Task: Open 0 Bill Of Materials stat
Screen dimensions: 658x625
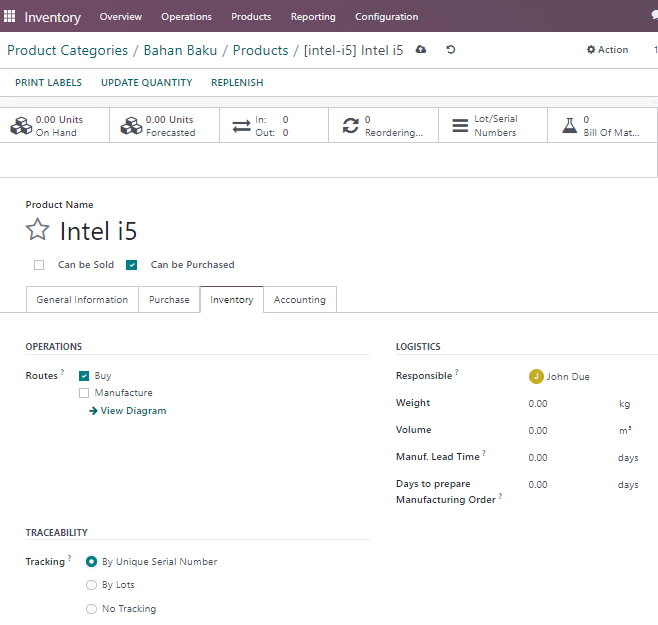Action: tap(603, 126)
